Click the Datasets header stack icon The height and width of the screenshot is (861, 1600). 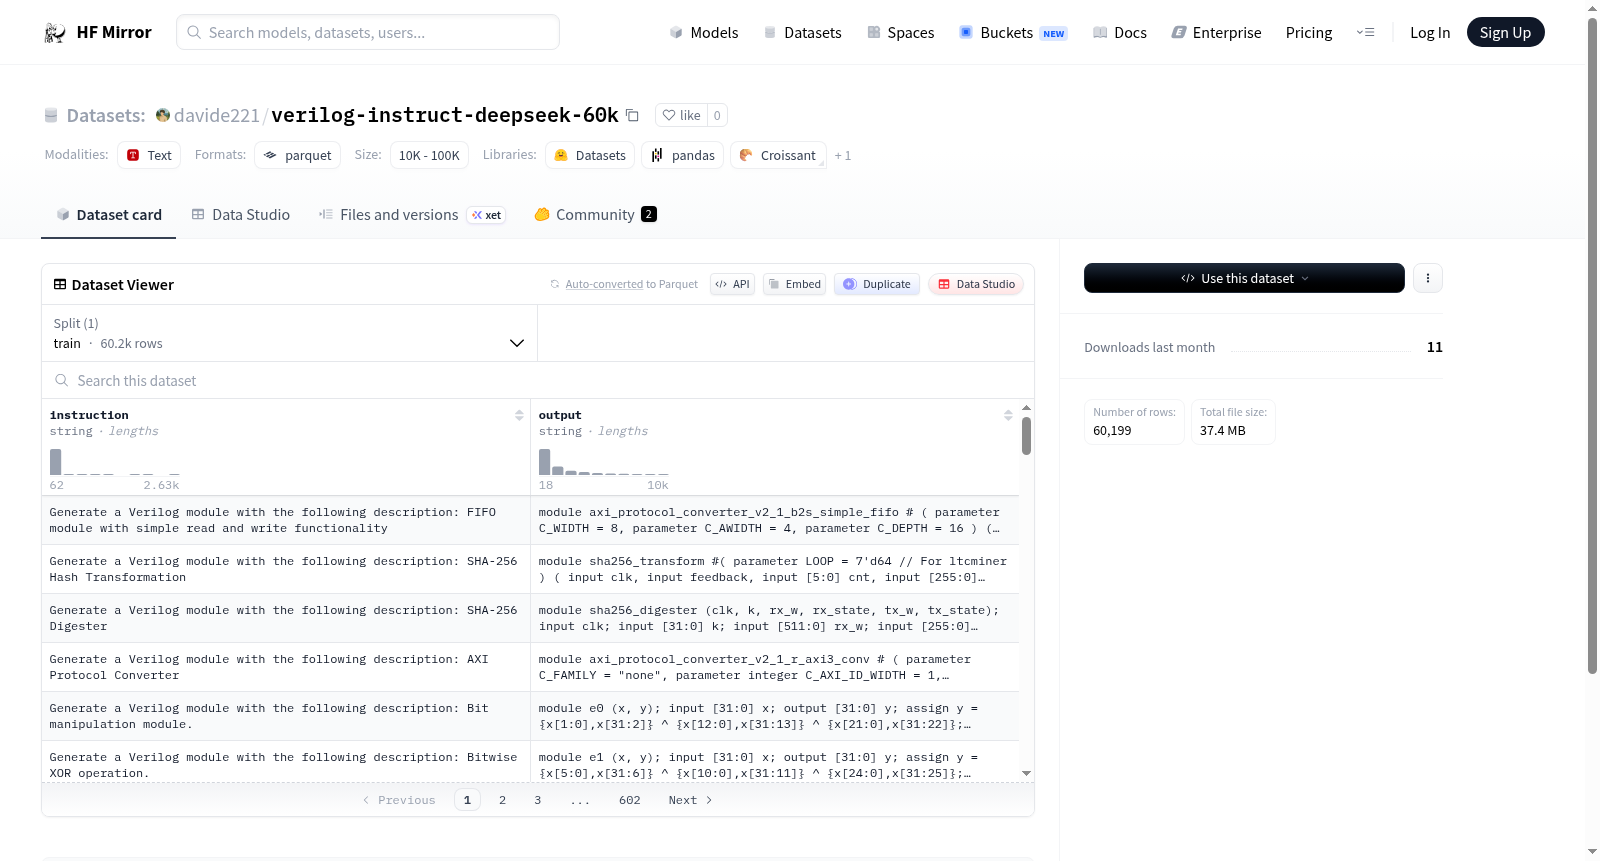pos(51,116)
